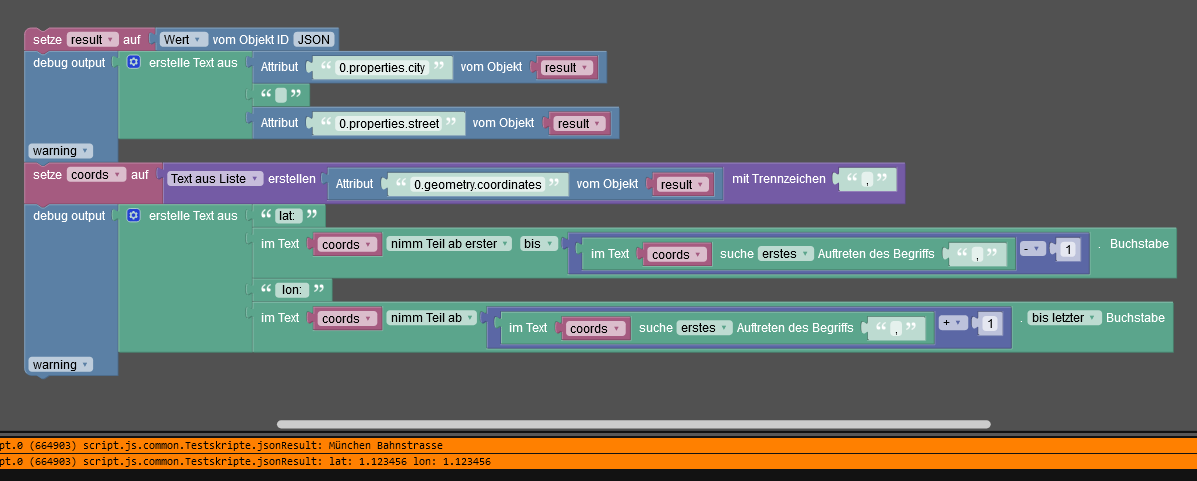Open gear settings on second text block
Image resolution: width=1197 pixels, height=481 pixels.
pos(134,216)
